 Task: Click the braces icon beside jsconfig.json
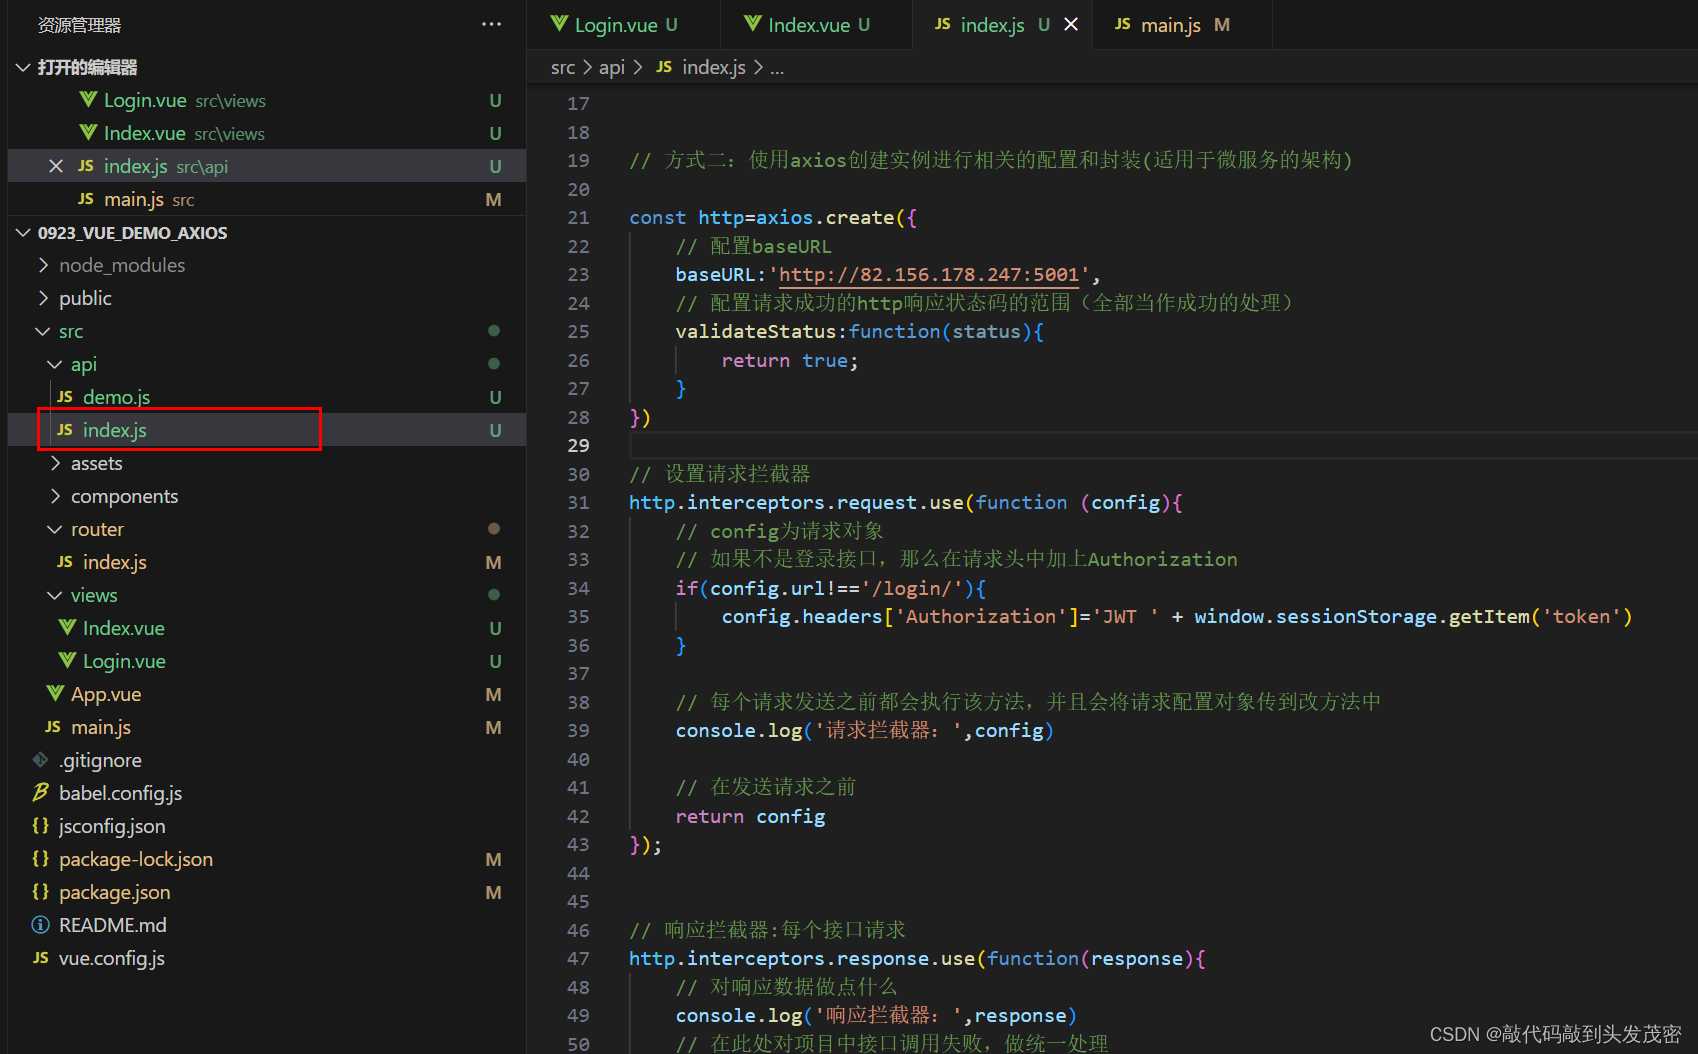point(40,826)
